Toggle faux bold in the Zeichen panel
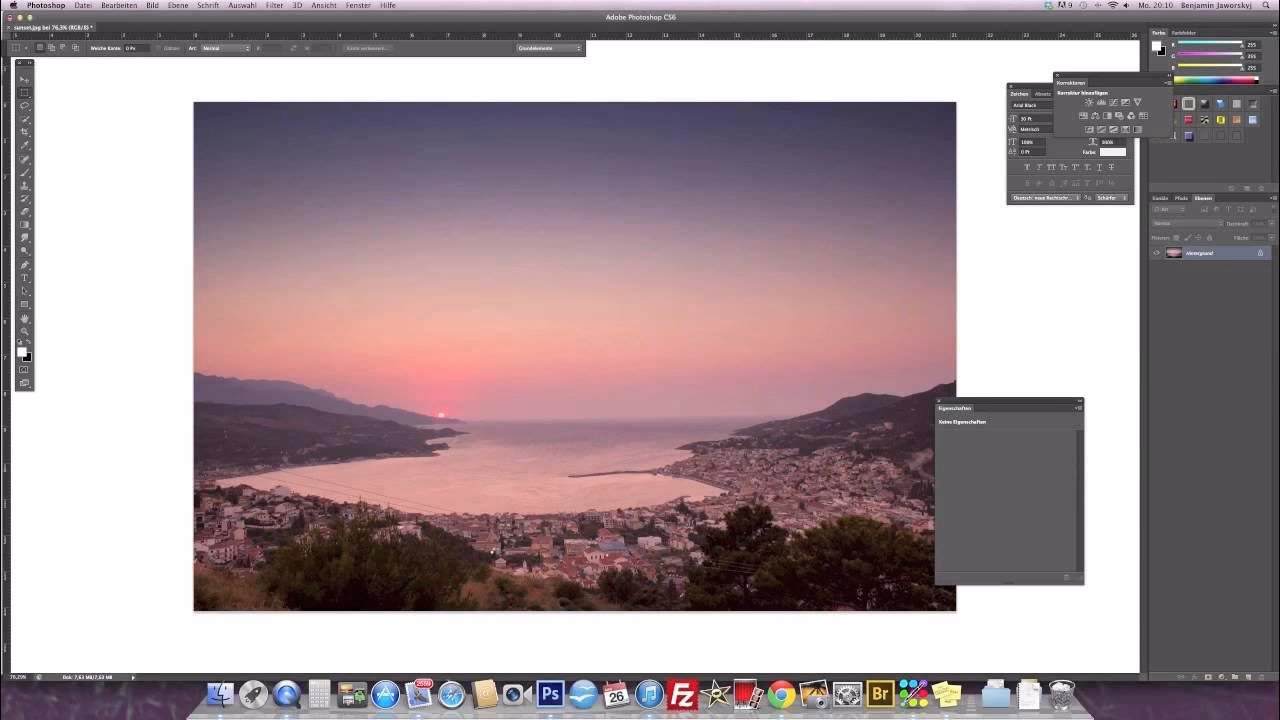 (1027, 167)
